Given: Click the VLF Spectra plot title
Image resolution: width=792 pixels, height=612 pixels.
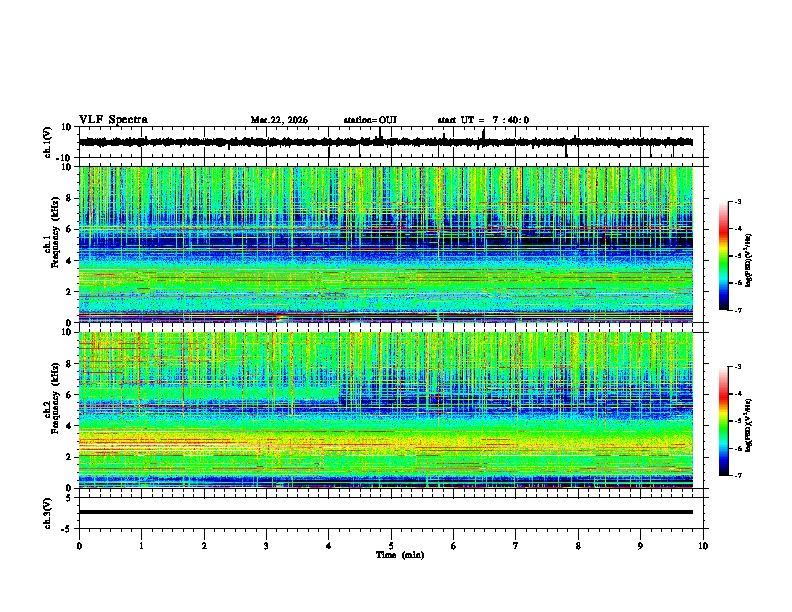Looking at the screenshot, I should (113, 120).
